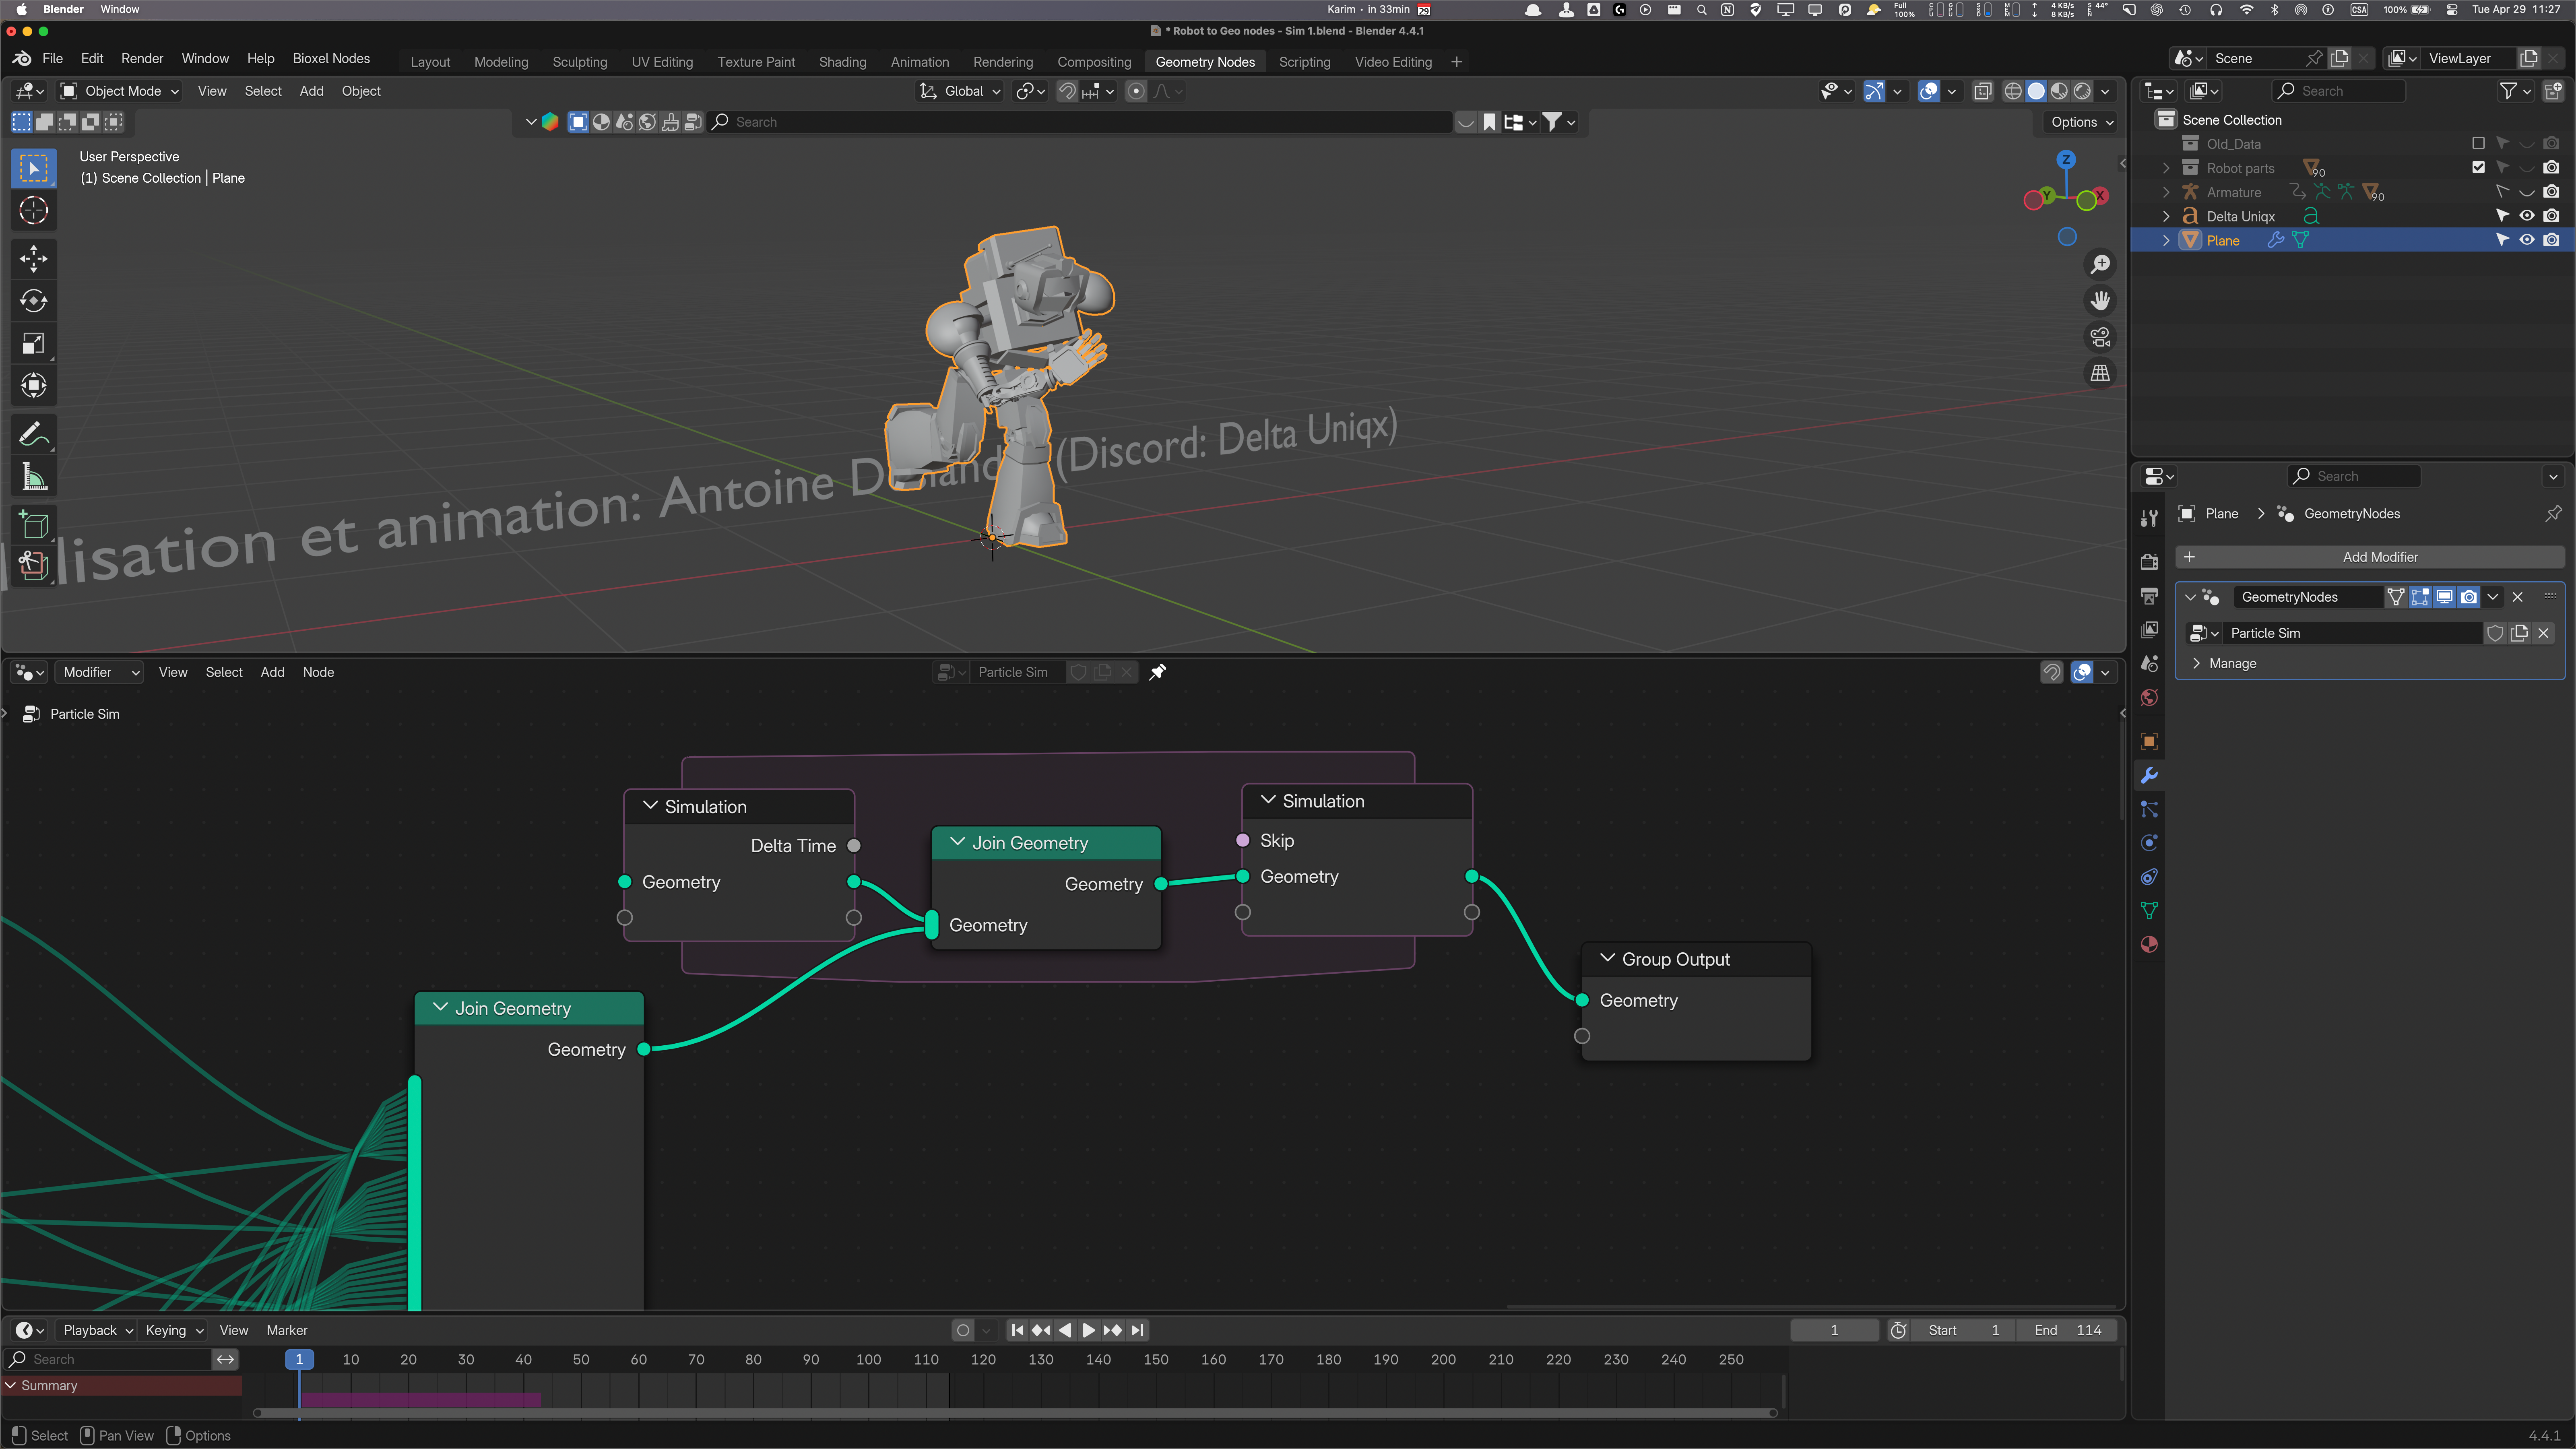Activate the 3D Cursor tool
This screenshot has width=2576, height=1449.
tap(33, 211)
